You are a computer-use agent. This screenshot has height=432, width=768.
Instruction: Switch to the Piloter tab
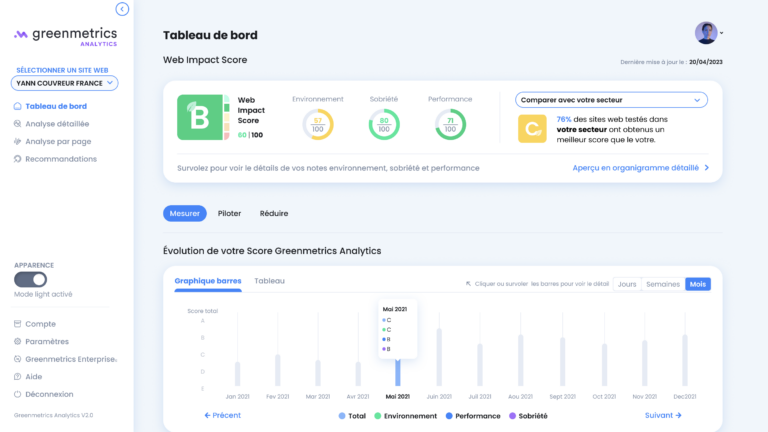[229, 214]
